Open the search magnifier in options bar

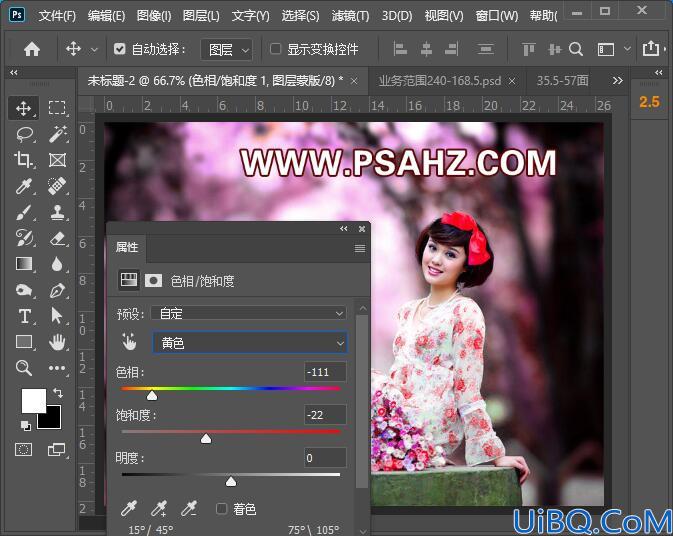(576, 49)
